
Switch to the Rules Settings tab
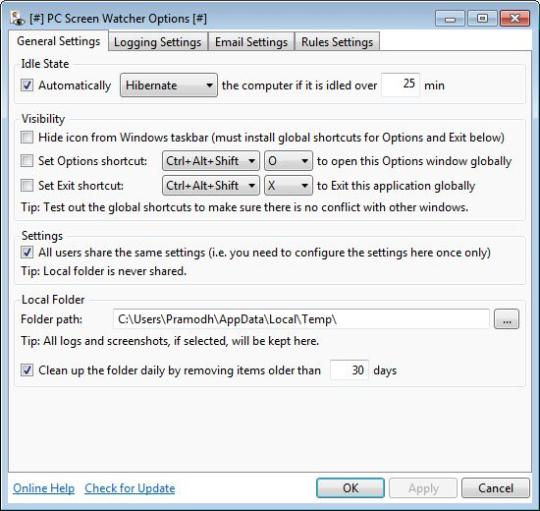coord(337,42)
